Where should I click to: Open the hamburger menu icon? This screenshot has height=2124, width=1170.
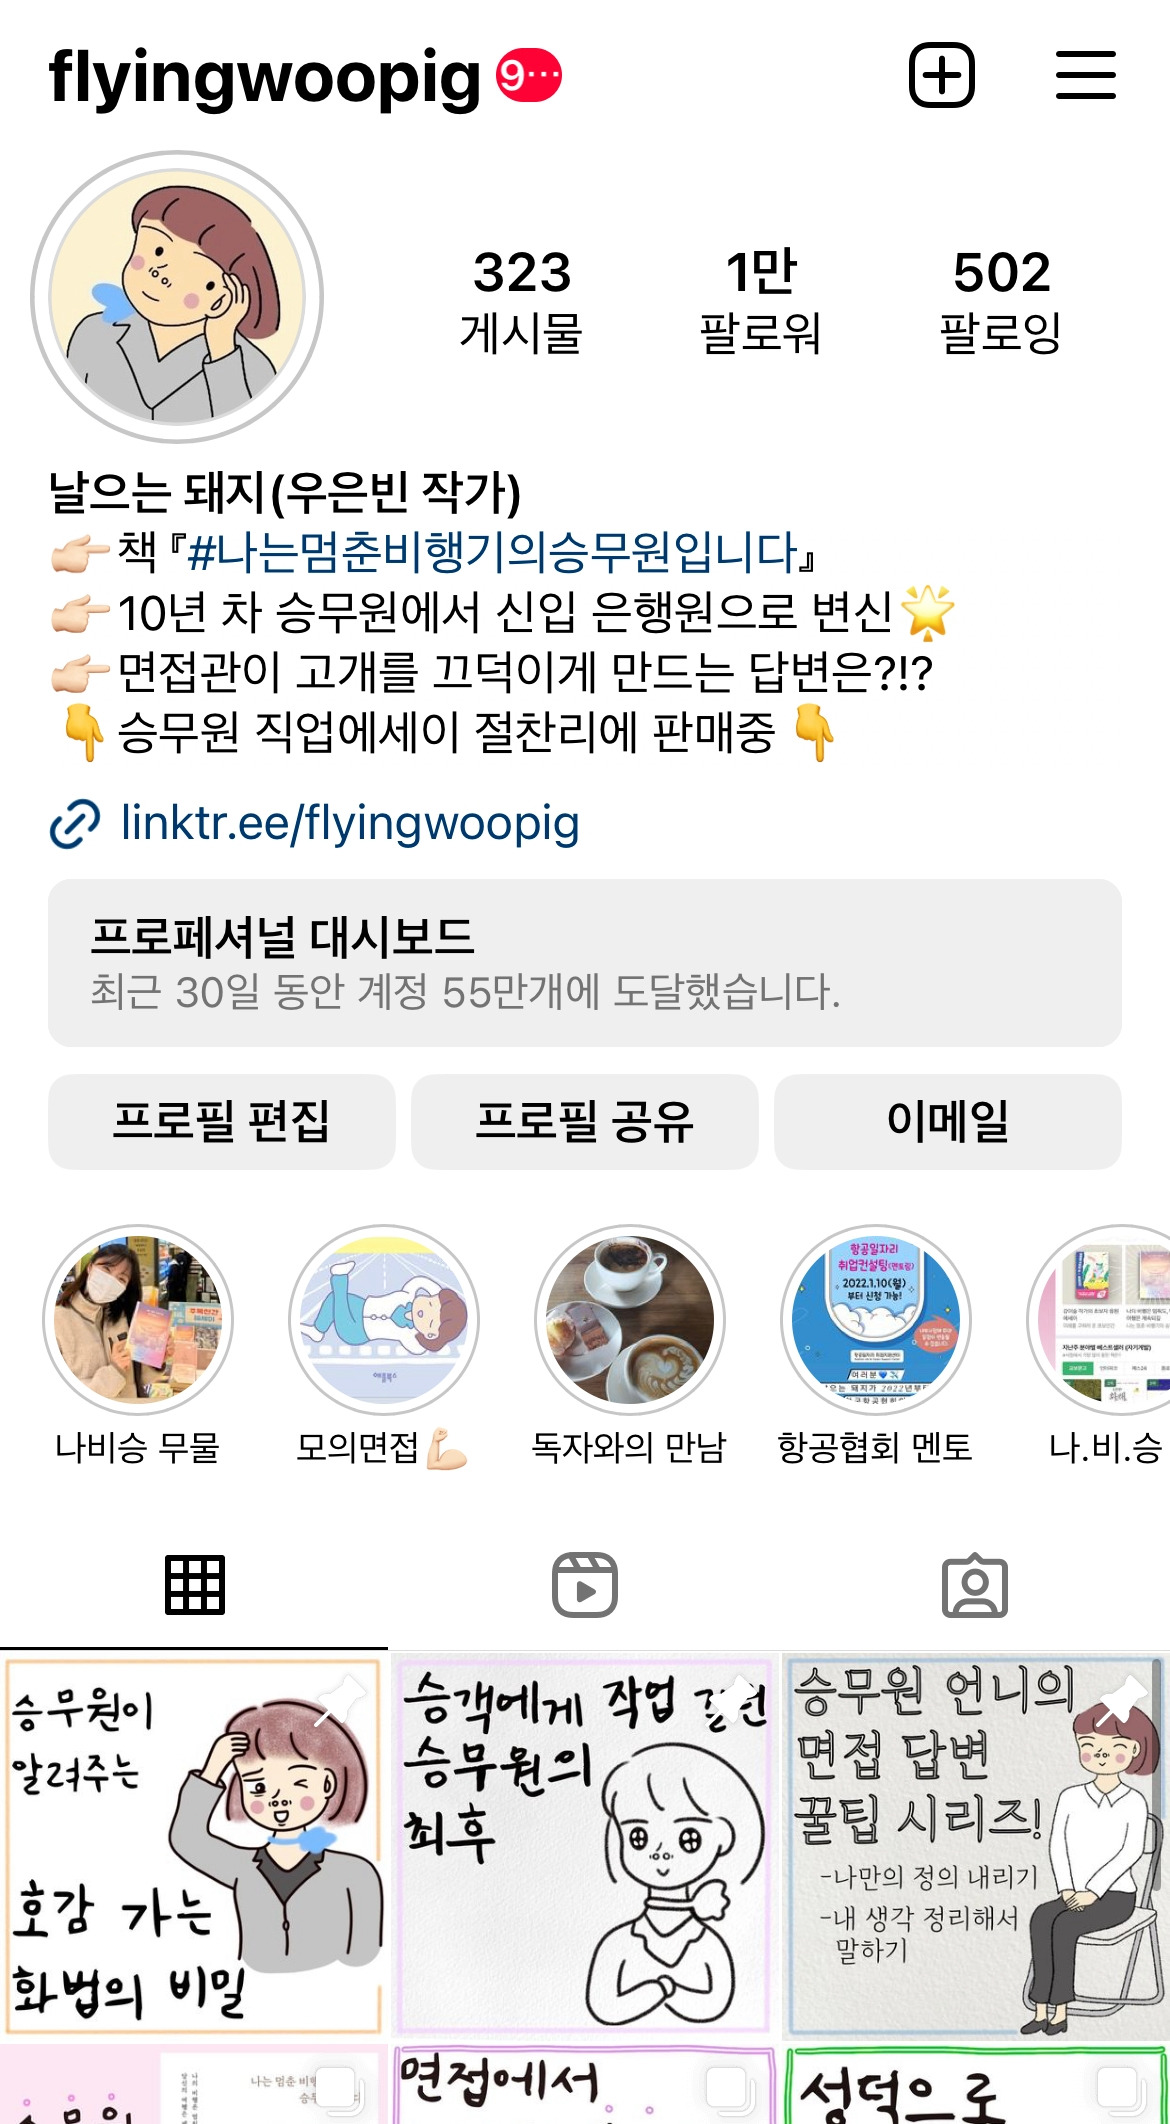(x=1086, y=75)
